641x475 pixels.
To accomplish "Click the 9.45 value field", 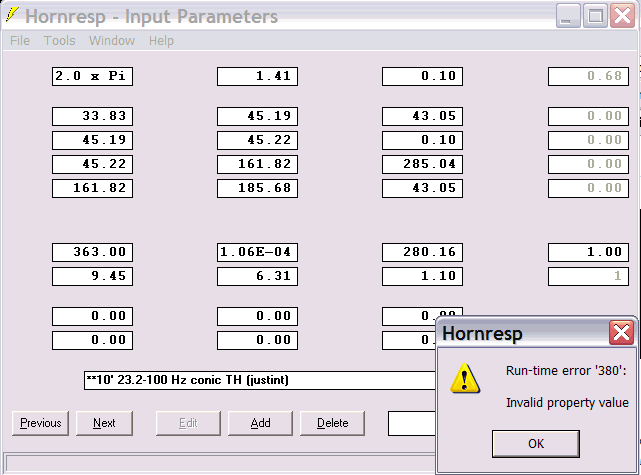I will click(92, 276).
